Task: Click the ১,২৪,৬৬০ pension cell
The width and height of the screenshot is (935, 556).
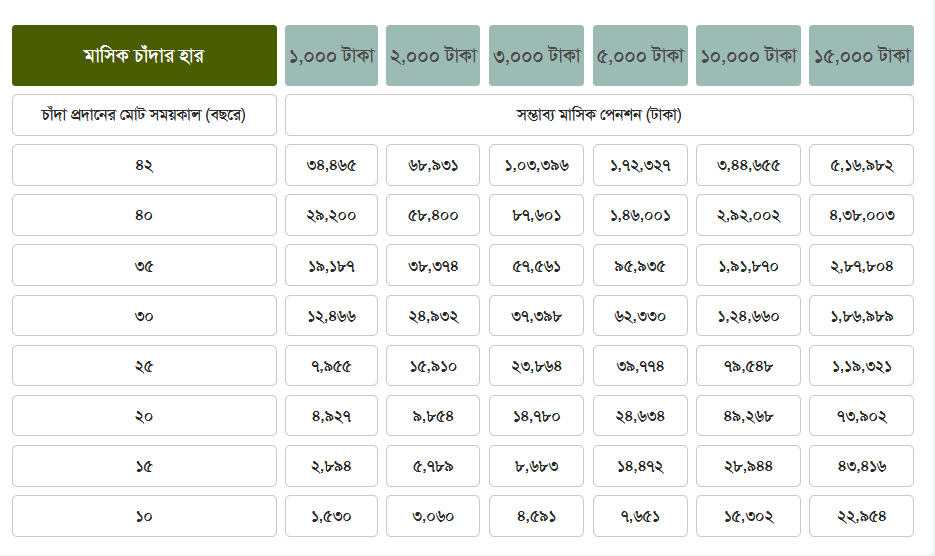Action: [748, 316]
